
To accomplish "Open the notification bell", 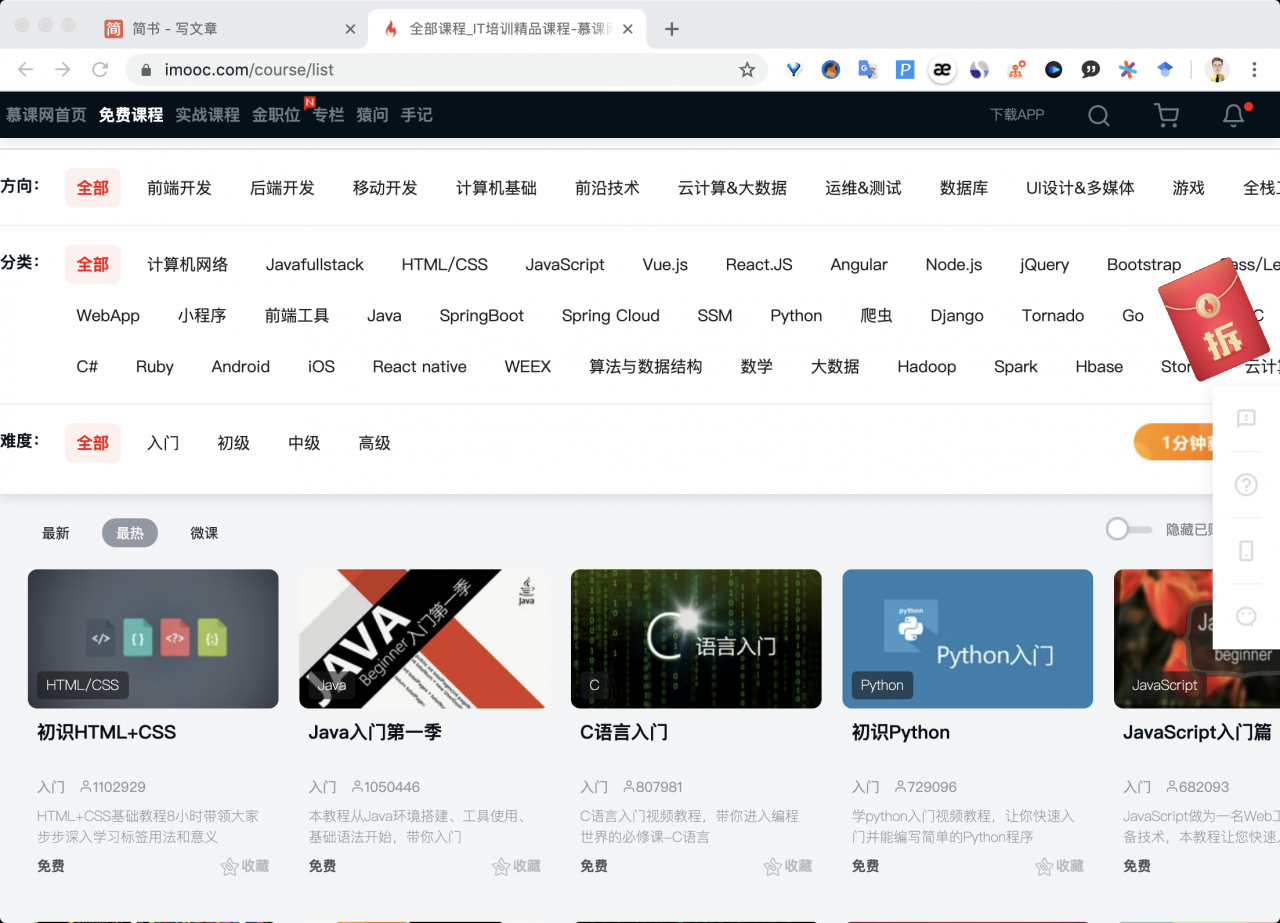I will (x=1234, y=115).
